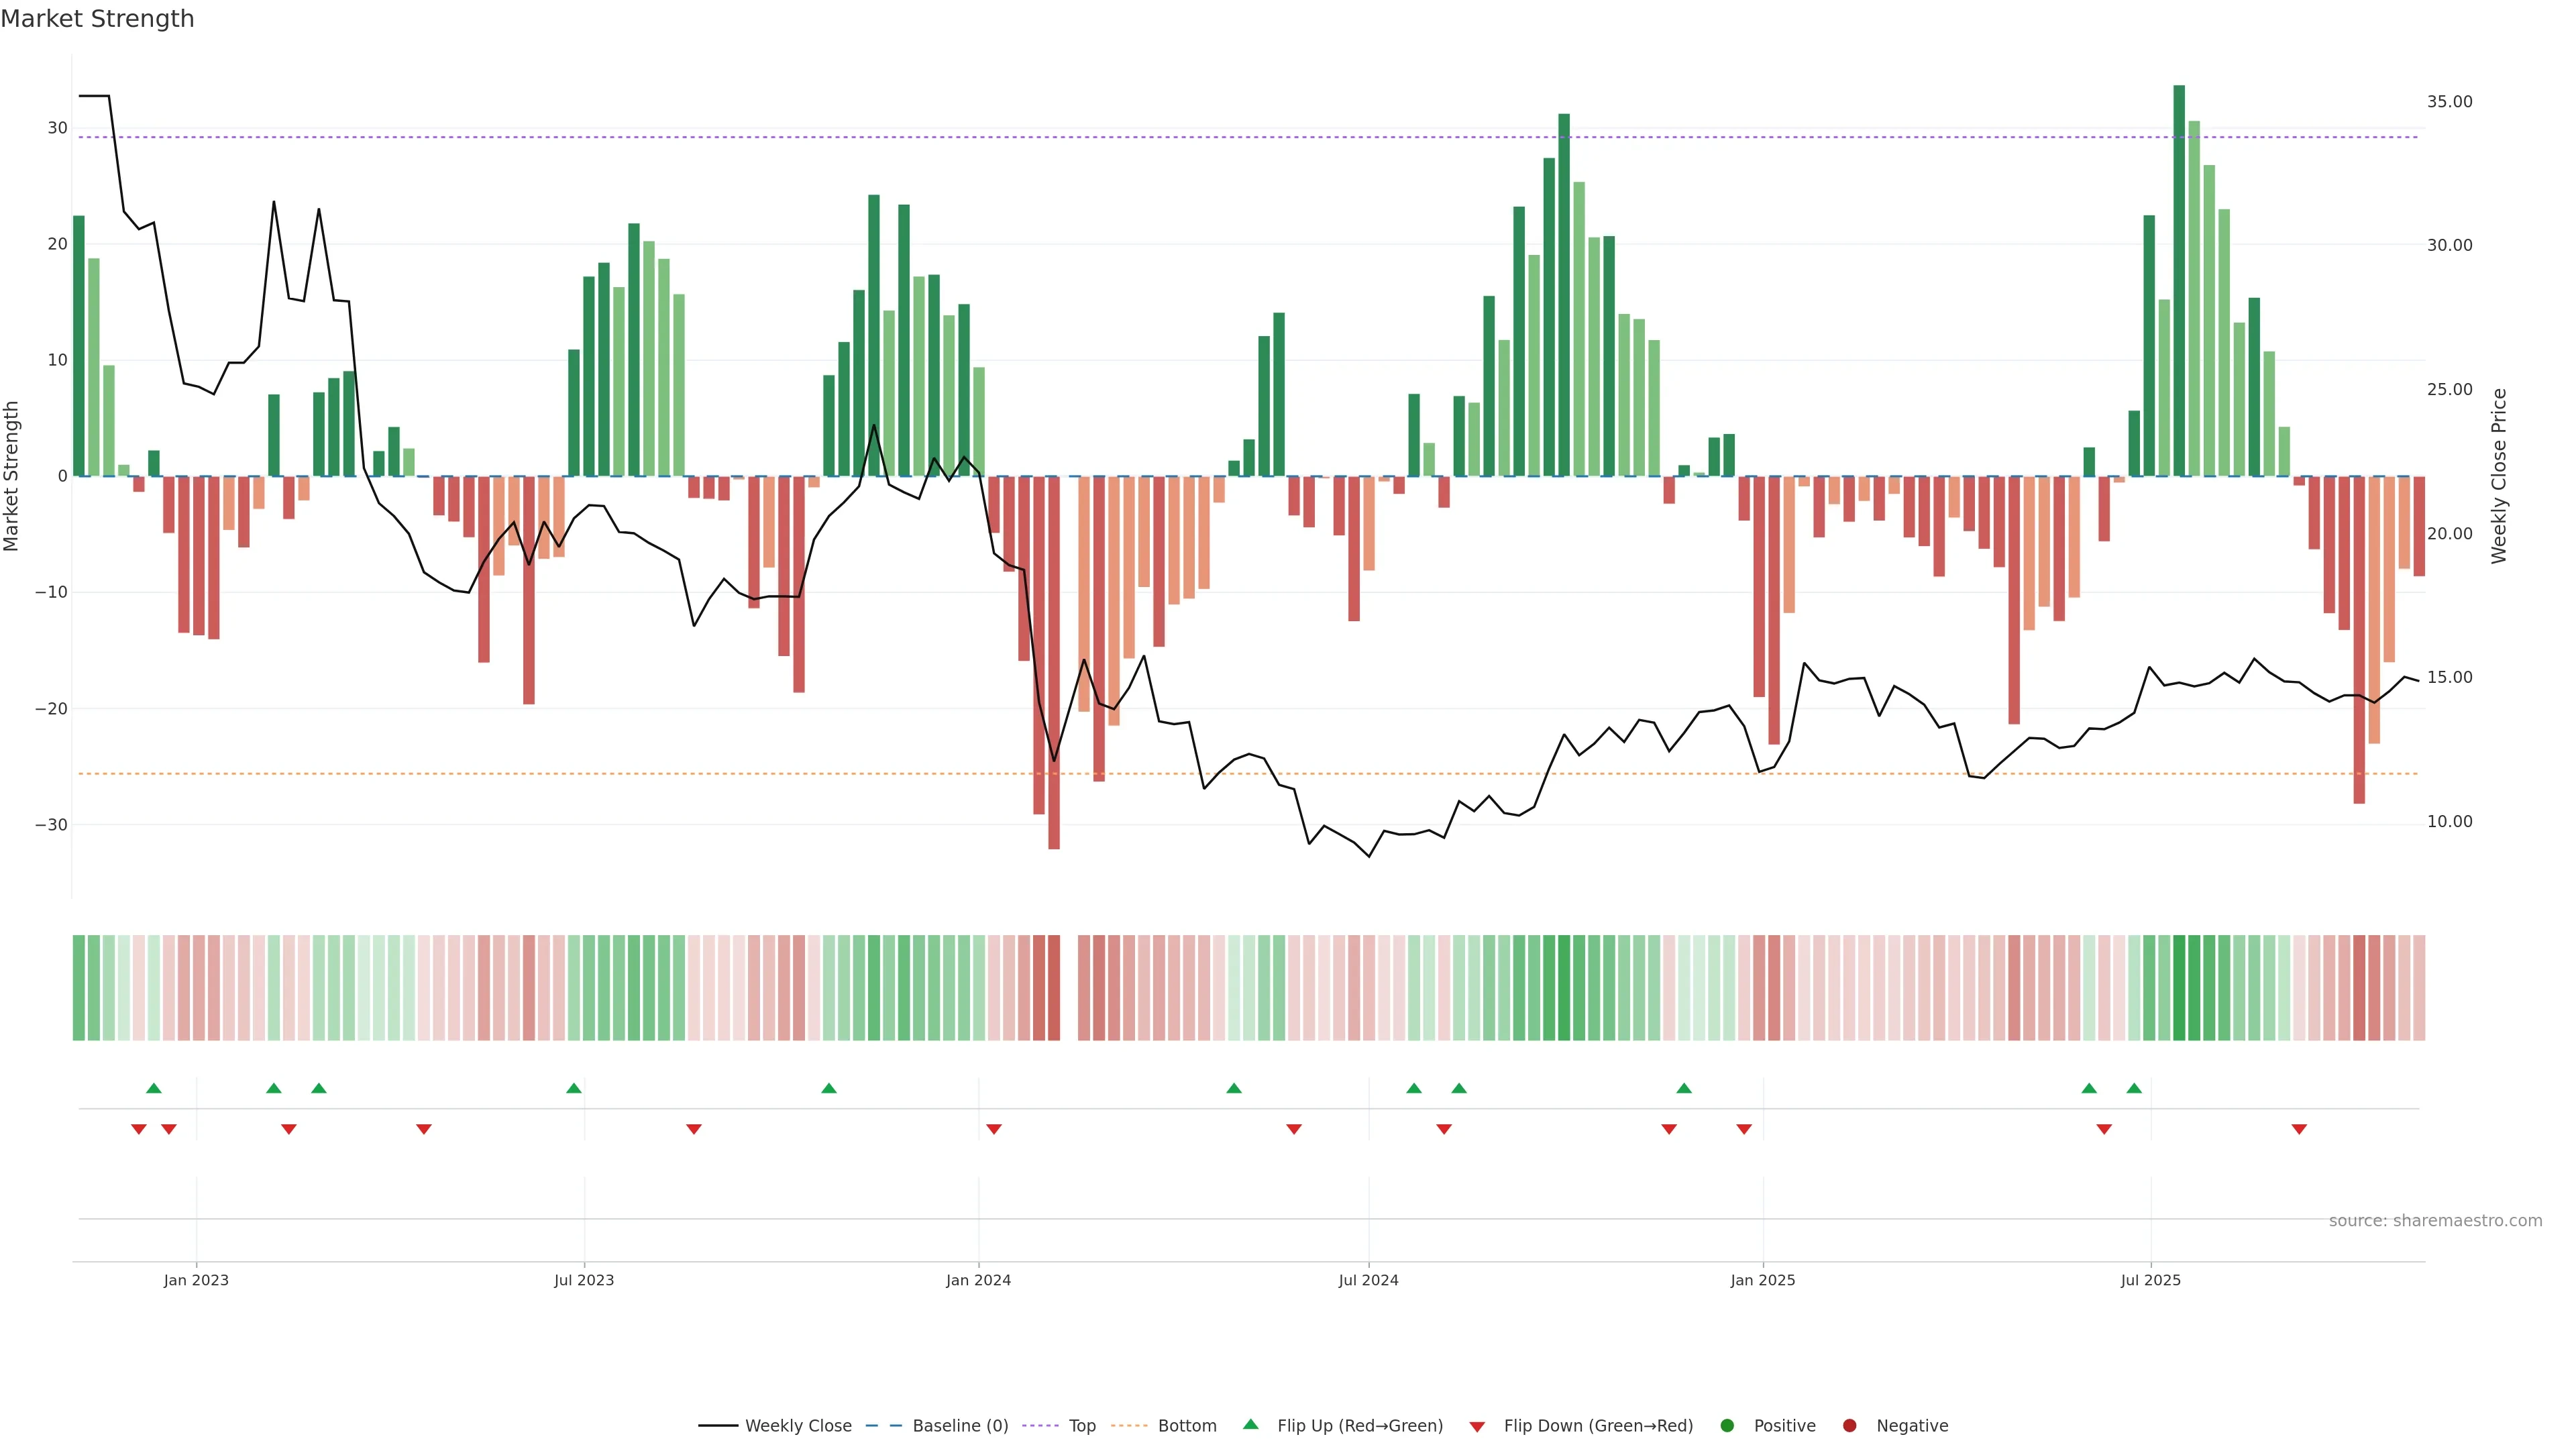This screenshot has height=1449, width=2576.
Task: Click the darkest green heat-strip cell after Jul 2025
Action: pyautogui.click(x=2179, y=987)
